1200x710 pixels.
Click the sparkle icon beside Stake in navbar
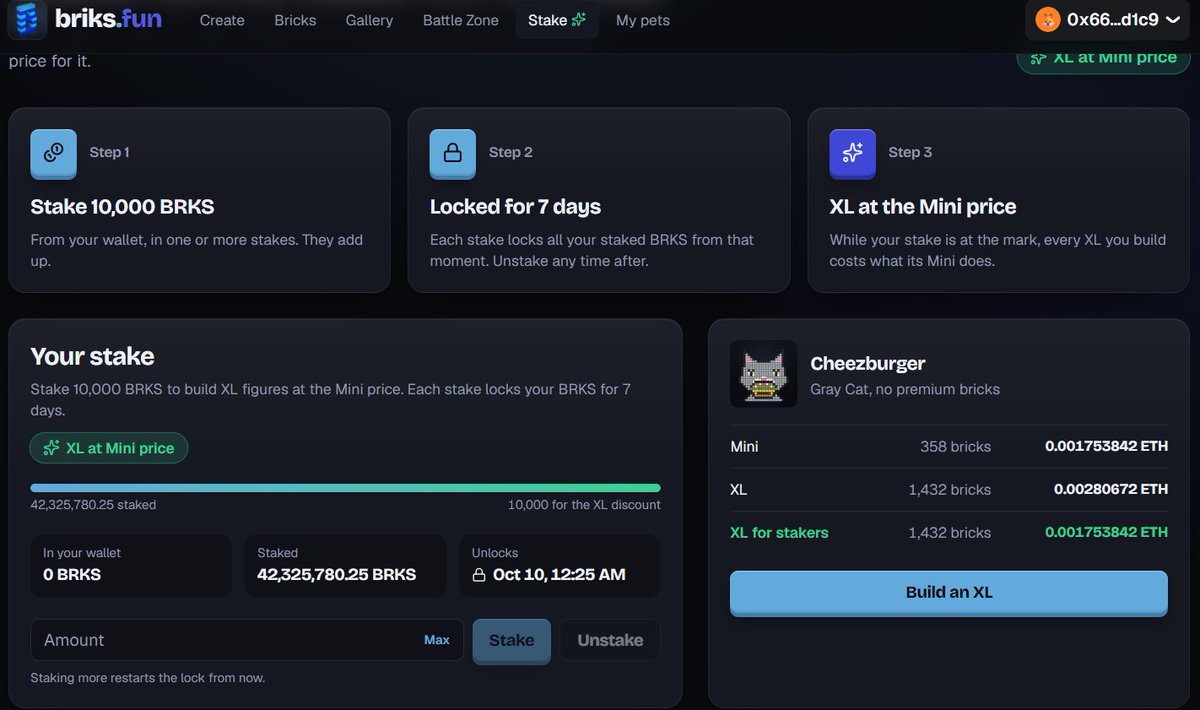pos(579,20)
